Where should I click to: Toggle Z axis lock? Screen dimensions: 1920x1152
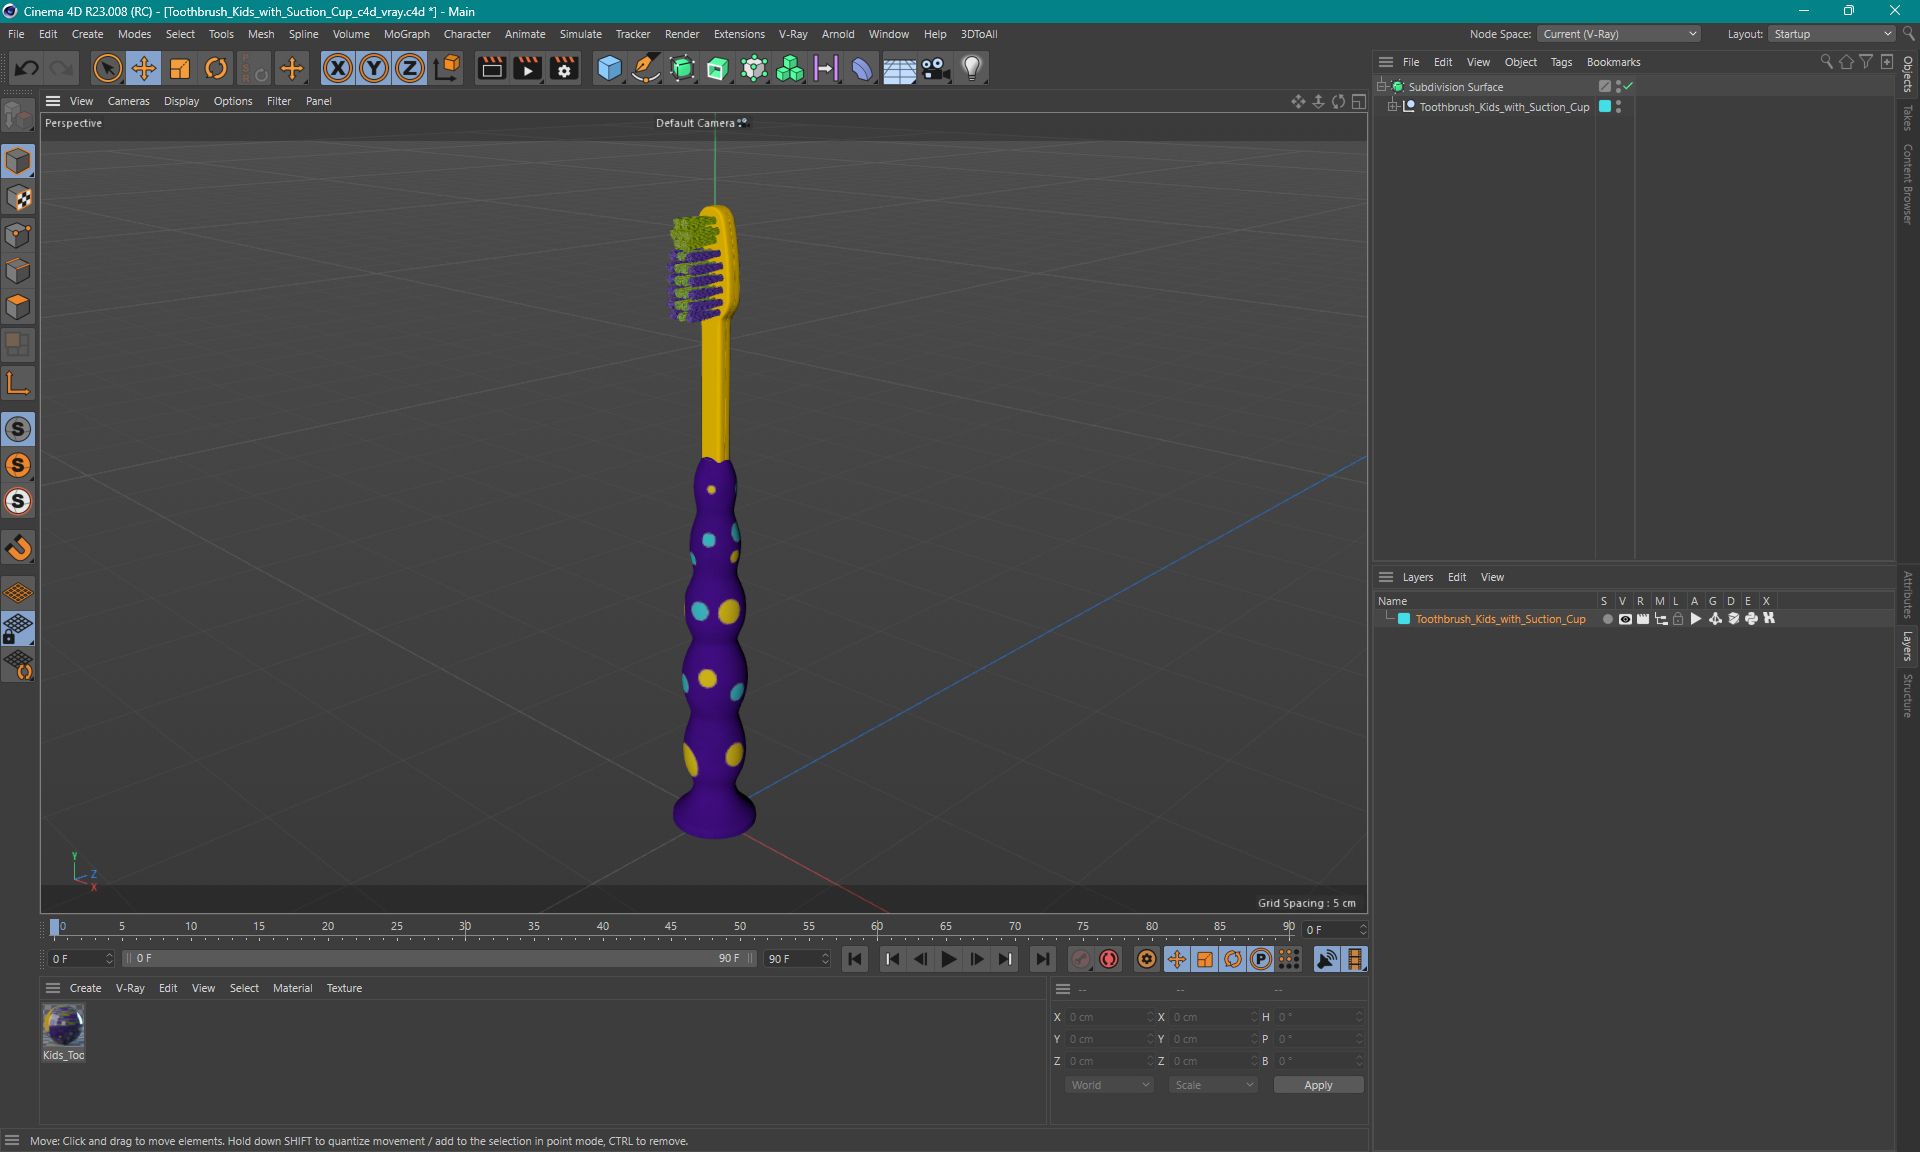[x=410, y=68]
